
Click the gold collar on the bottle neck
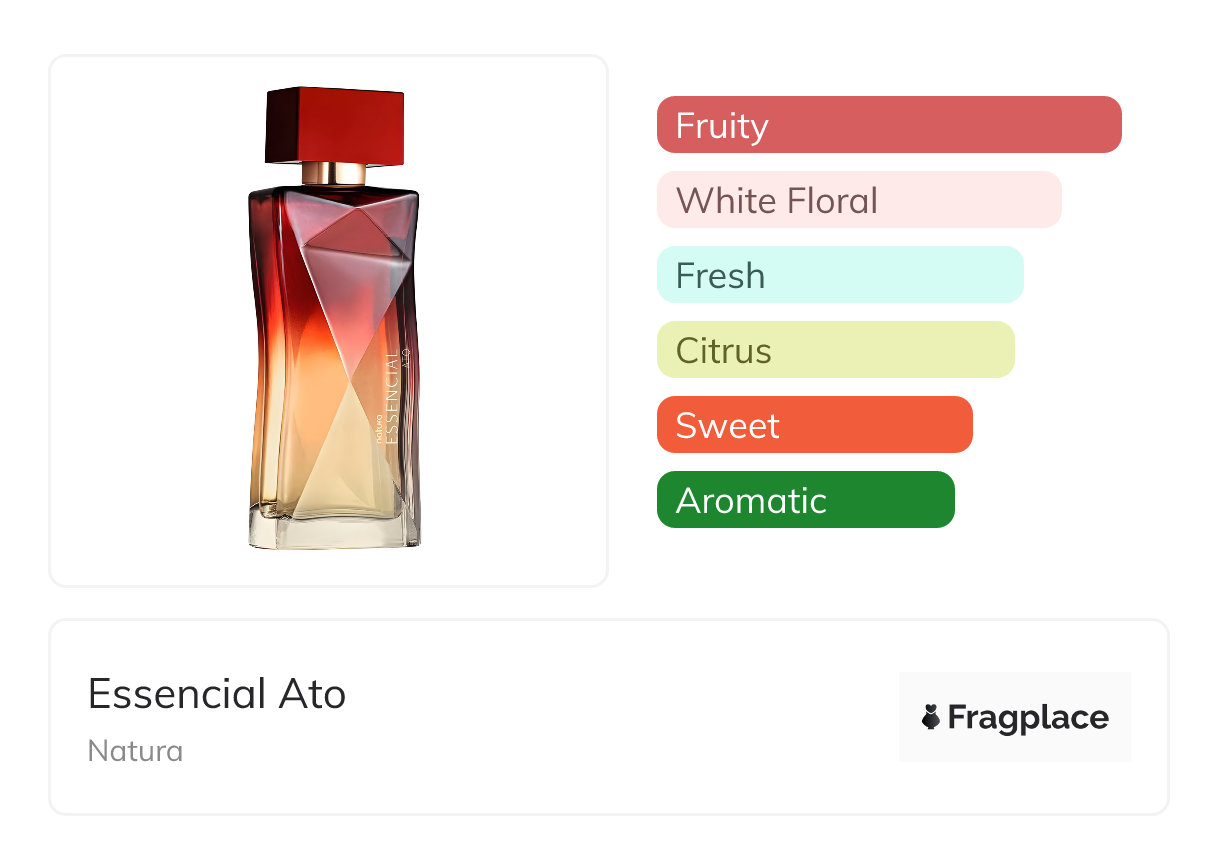coord(334,172)
